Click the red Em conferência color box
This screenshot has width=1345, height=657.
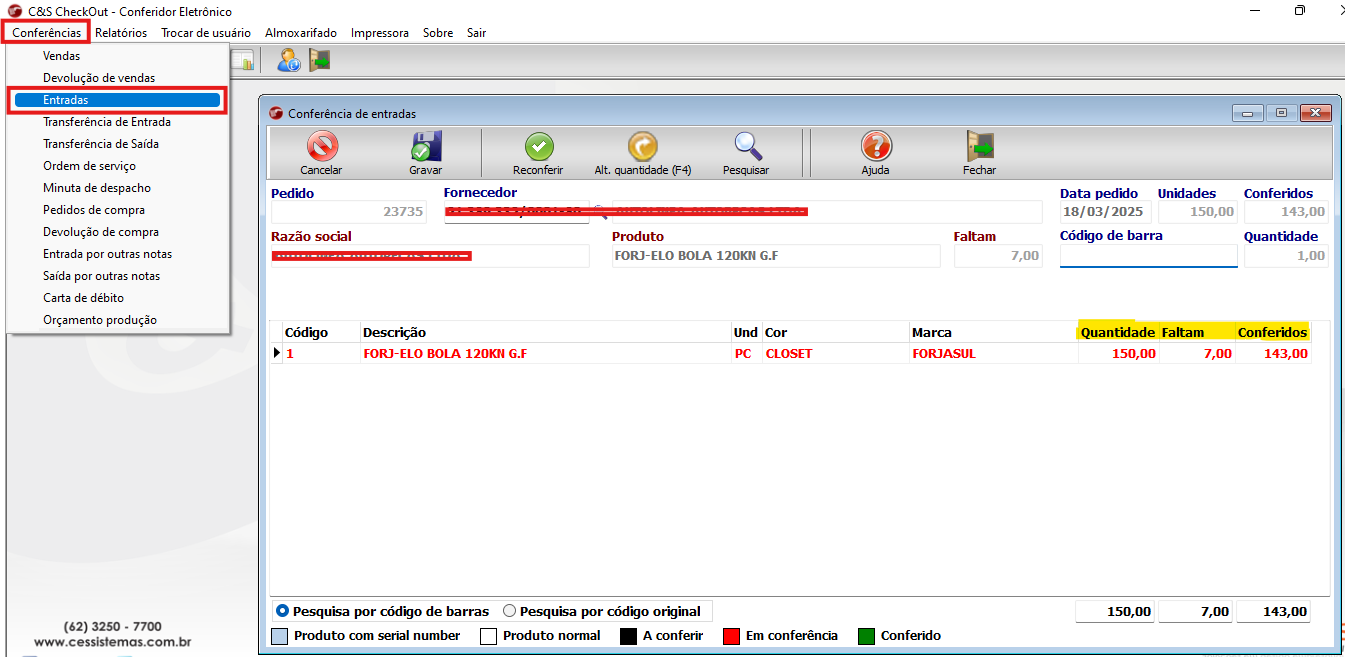click(x=730, y=636)
